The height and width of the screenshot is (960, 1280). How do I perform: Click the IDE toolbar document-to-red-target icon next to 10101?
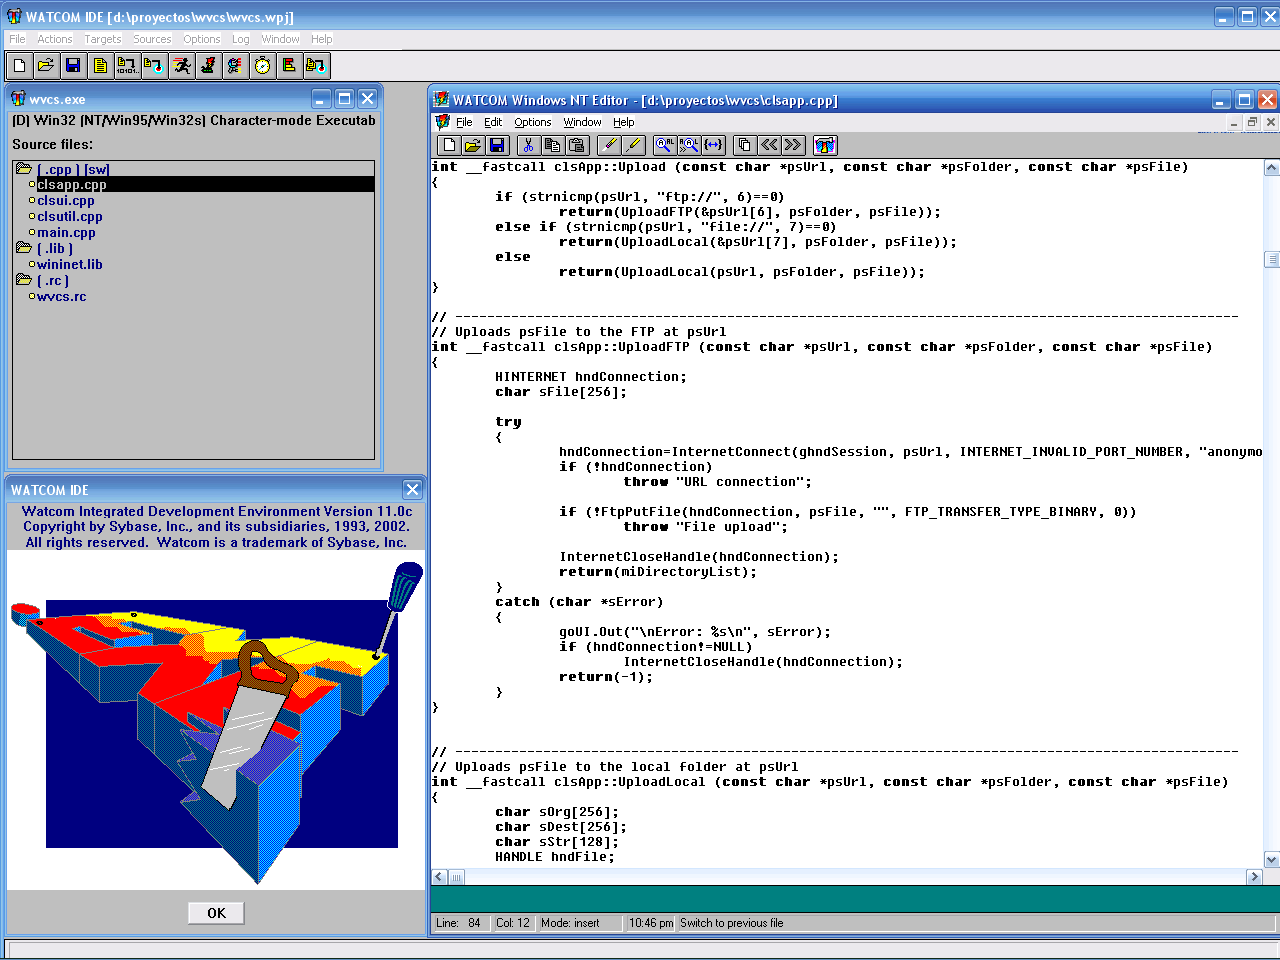tap(154, 66)
